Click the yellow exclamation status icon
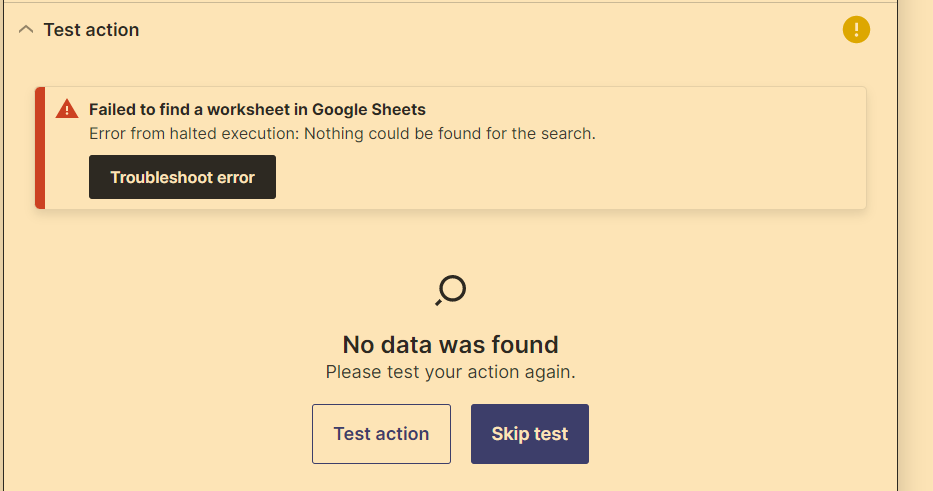This screenshot has height=491, width=933. pyautogui.click(x=856, y=29)
